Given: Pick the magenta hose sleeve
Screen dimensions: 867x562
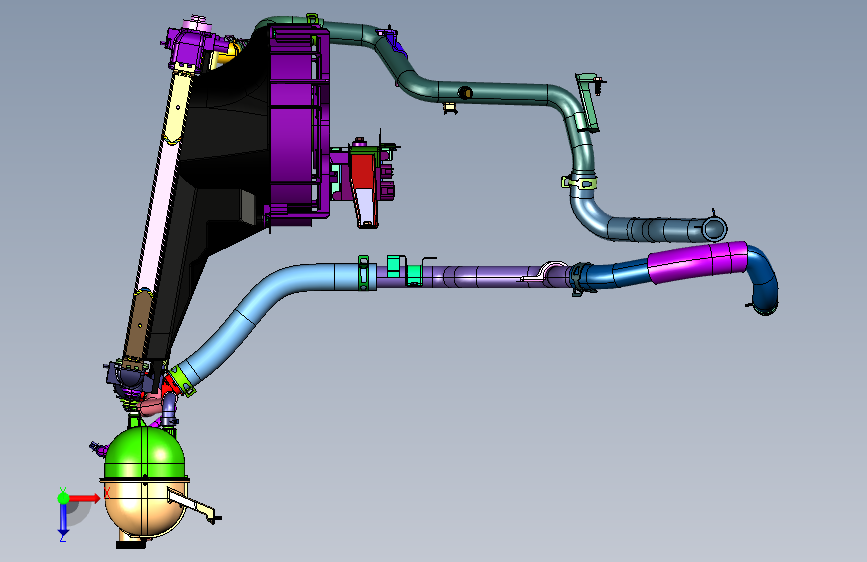Looking at the screenshot, I should tap(698, 262).
